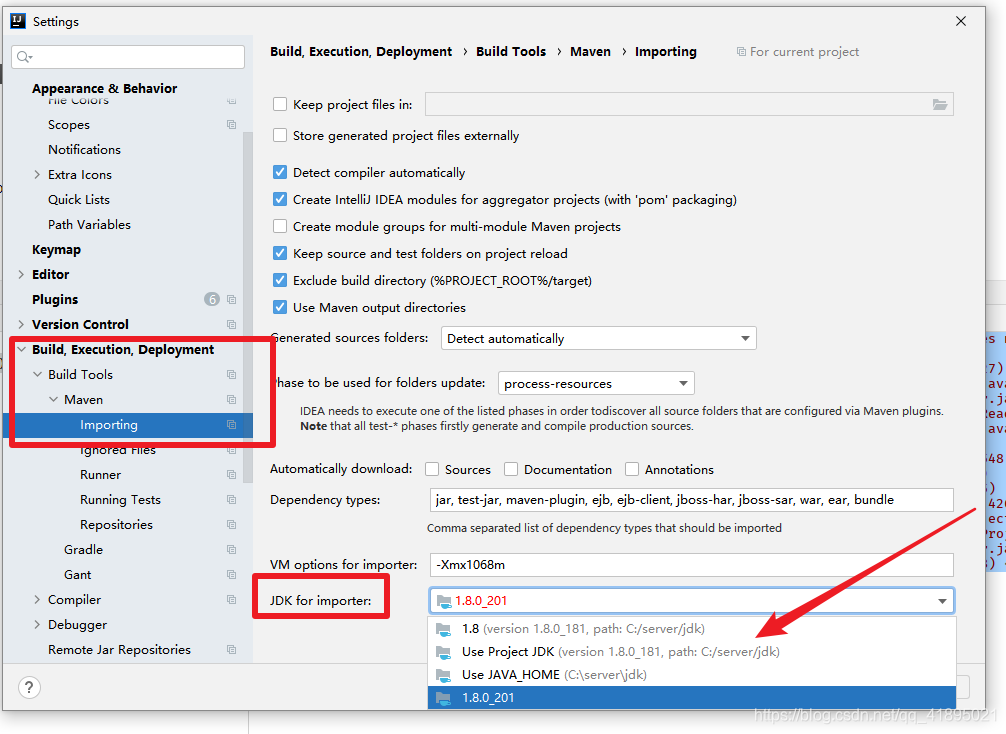Select the 1.8 JDK option in the list
Image resolution: width=1006 pixels, height=734 pixels.
point(692,629)
